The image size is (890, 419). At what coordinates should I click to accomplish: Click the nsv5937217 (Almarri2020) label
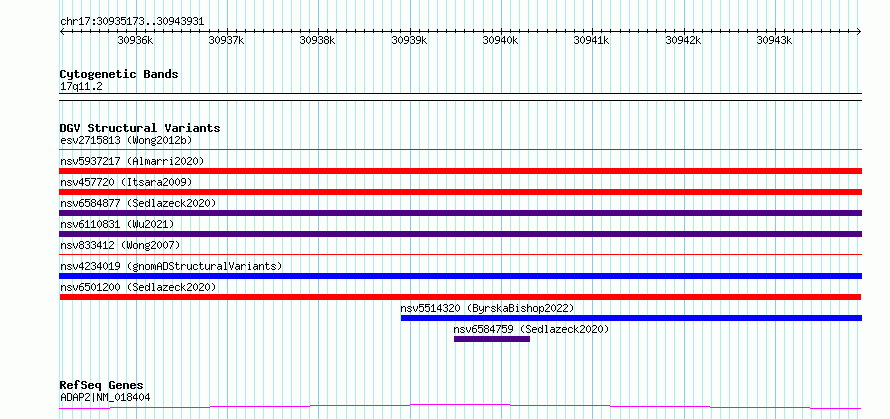tap(132, 161)
